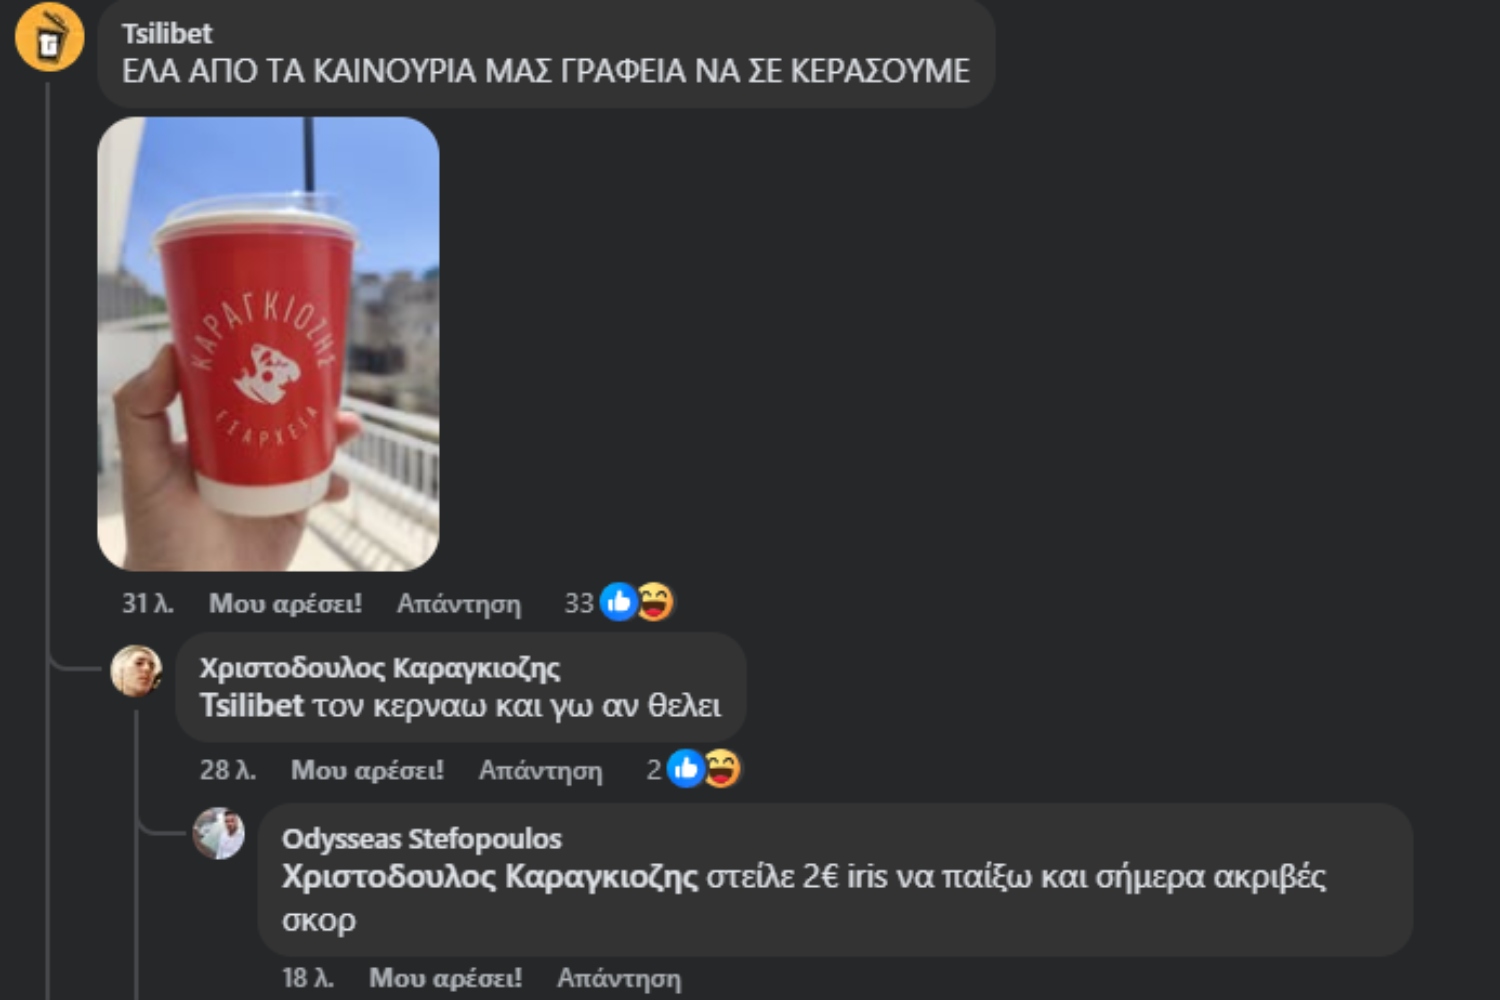Open Tsilibet profile avatar icon
Screen dimensions: 1500x1000
pos(49,37)
